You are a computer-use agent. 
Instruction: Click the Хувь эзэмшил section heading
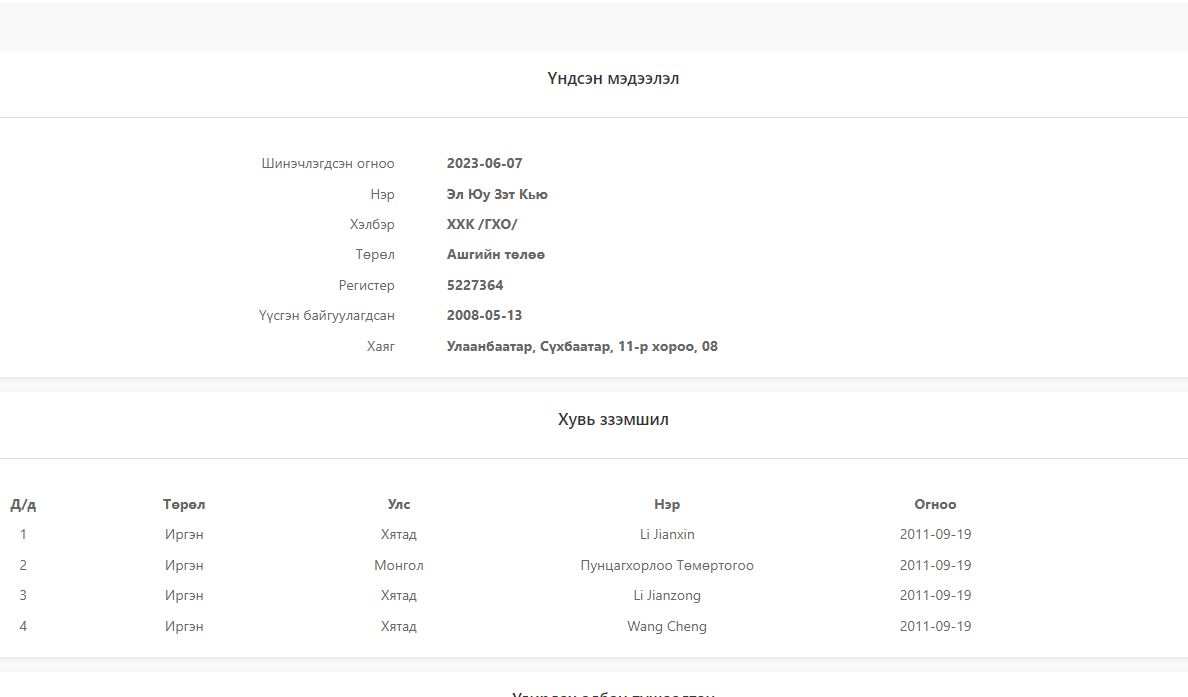pos(613,419)
